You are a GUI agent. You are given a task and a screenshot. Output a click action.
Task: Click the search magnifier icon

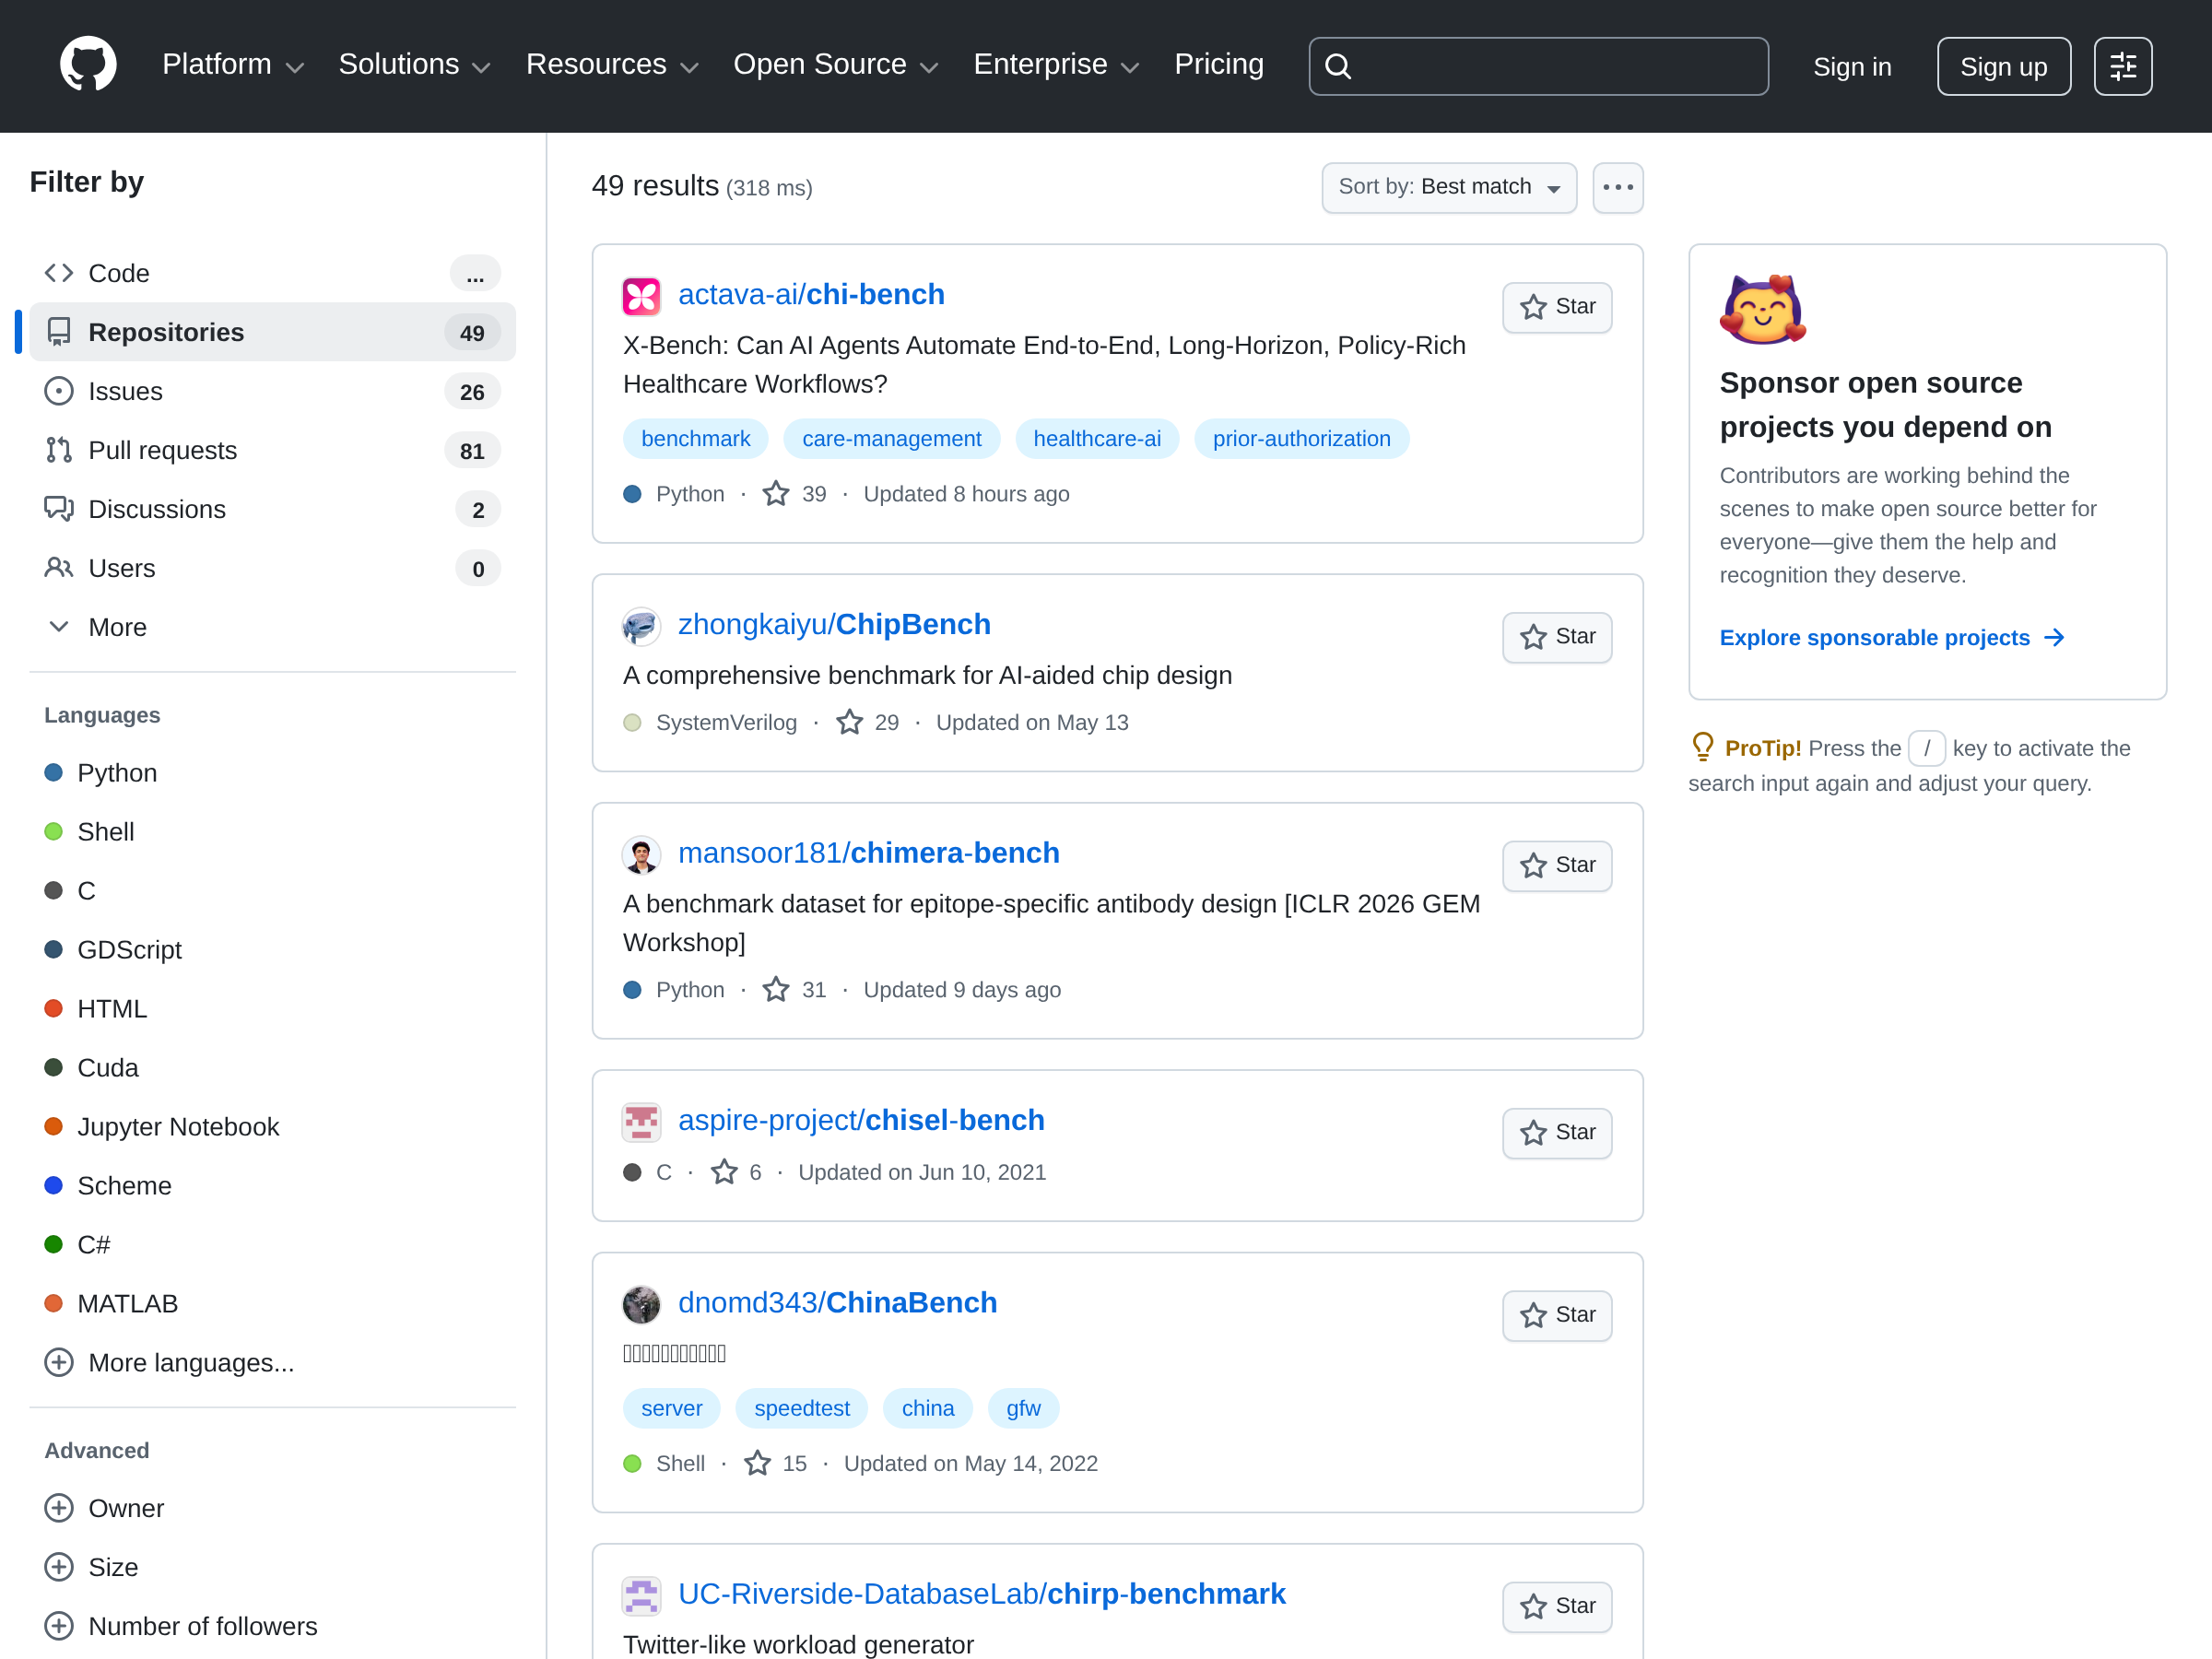pos(1338,66)
